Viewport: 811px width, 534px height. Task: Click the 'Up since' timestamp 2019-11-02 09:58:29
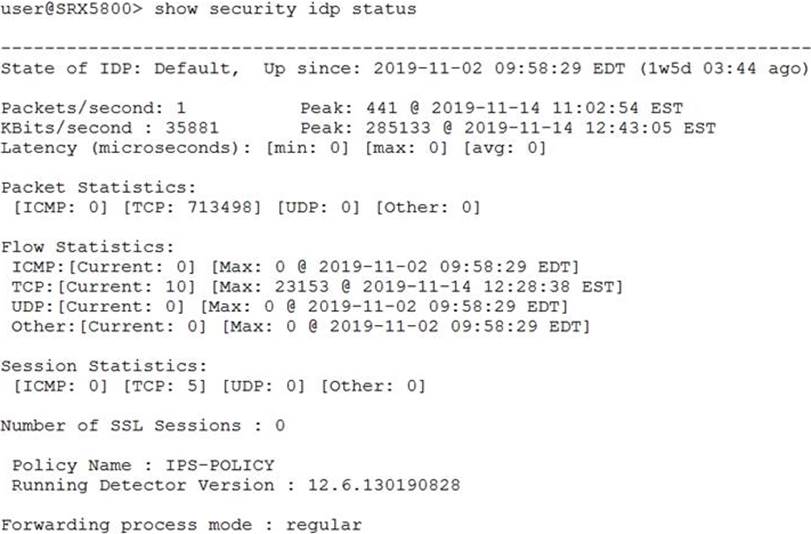pos(477,68)
